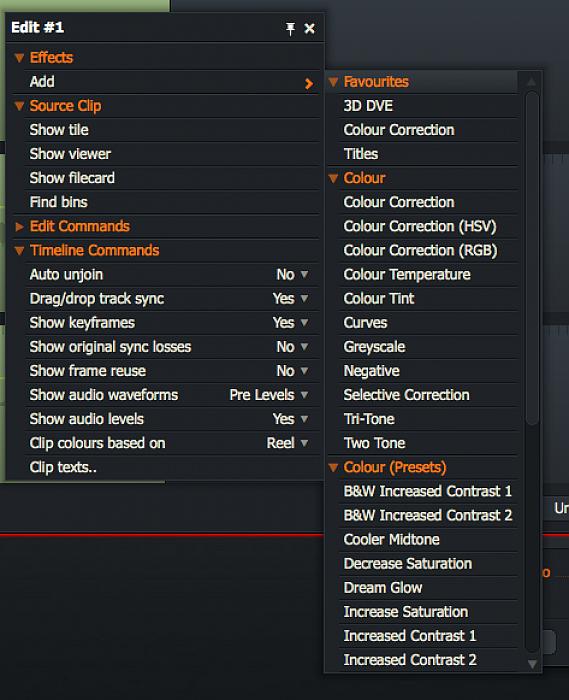The width and height of the screenshot is (569, 700).
Task: Open the Add effects submenu arrow
Action: point(309,83)
